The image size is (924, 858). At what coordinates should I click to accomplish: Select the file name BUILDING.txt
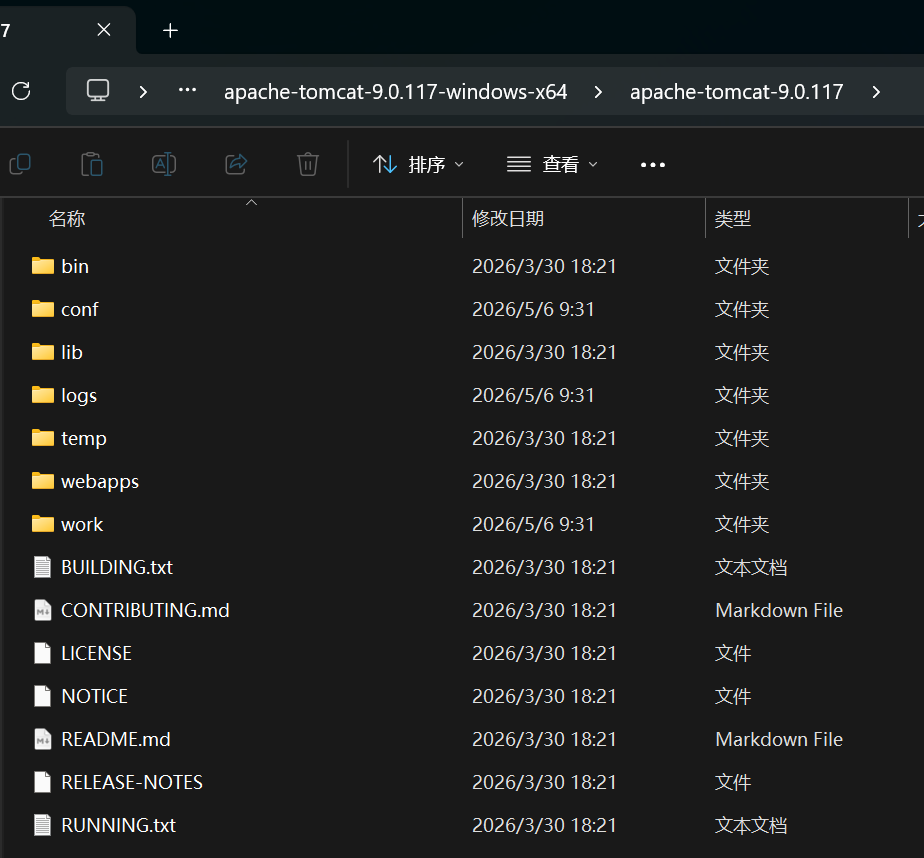117,567
